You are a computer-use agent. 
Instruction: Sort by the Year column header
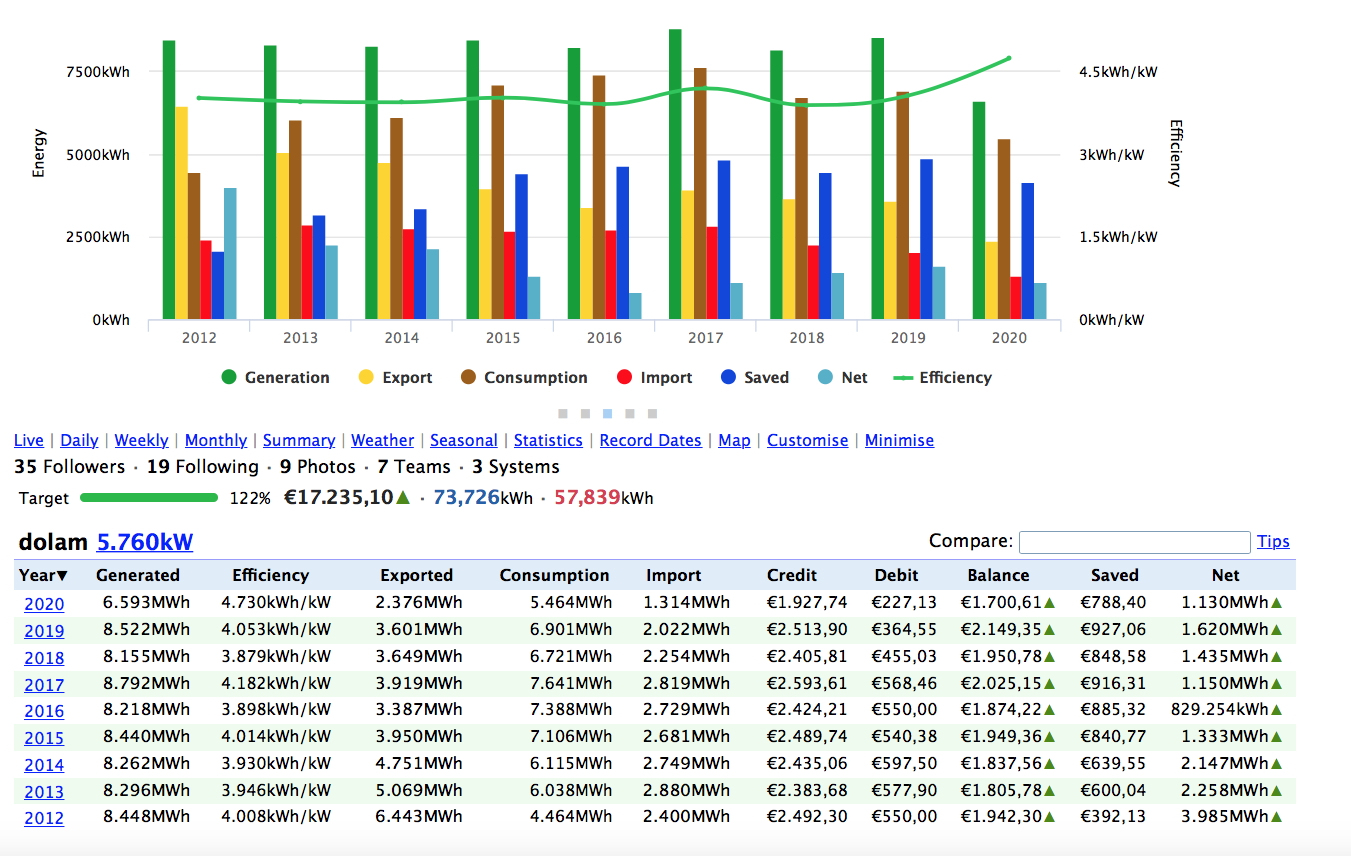click(x=43, y=575)
